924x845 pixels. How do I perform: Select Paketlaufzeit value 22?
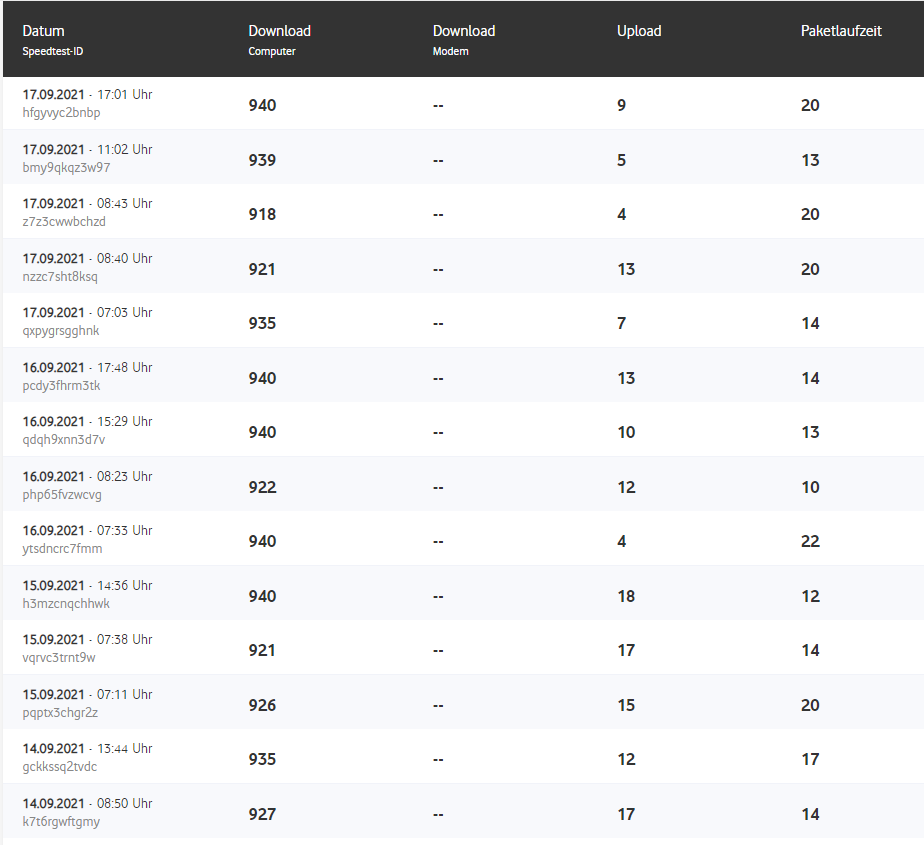coord(810,541)
